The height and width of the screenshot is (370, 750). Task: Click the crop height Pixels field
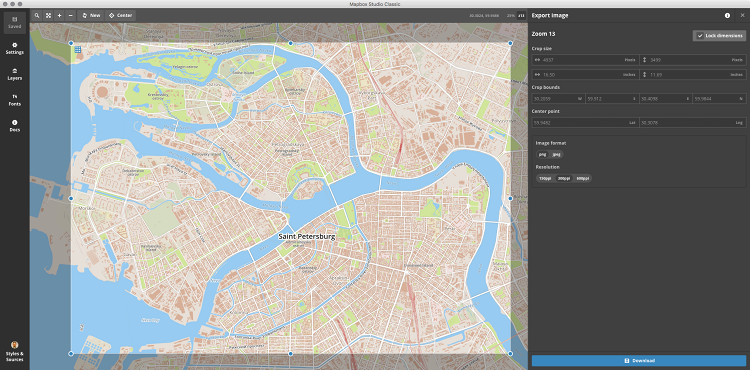(x=693, y=60)
